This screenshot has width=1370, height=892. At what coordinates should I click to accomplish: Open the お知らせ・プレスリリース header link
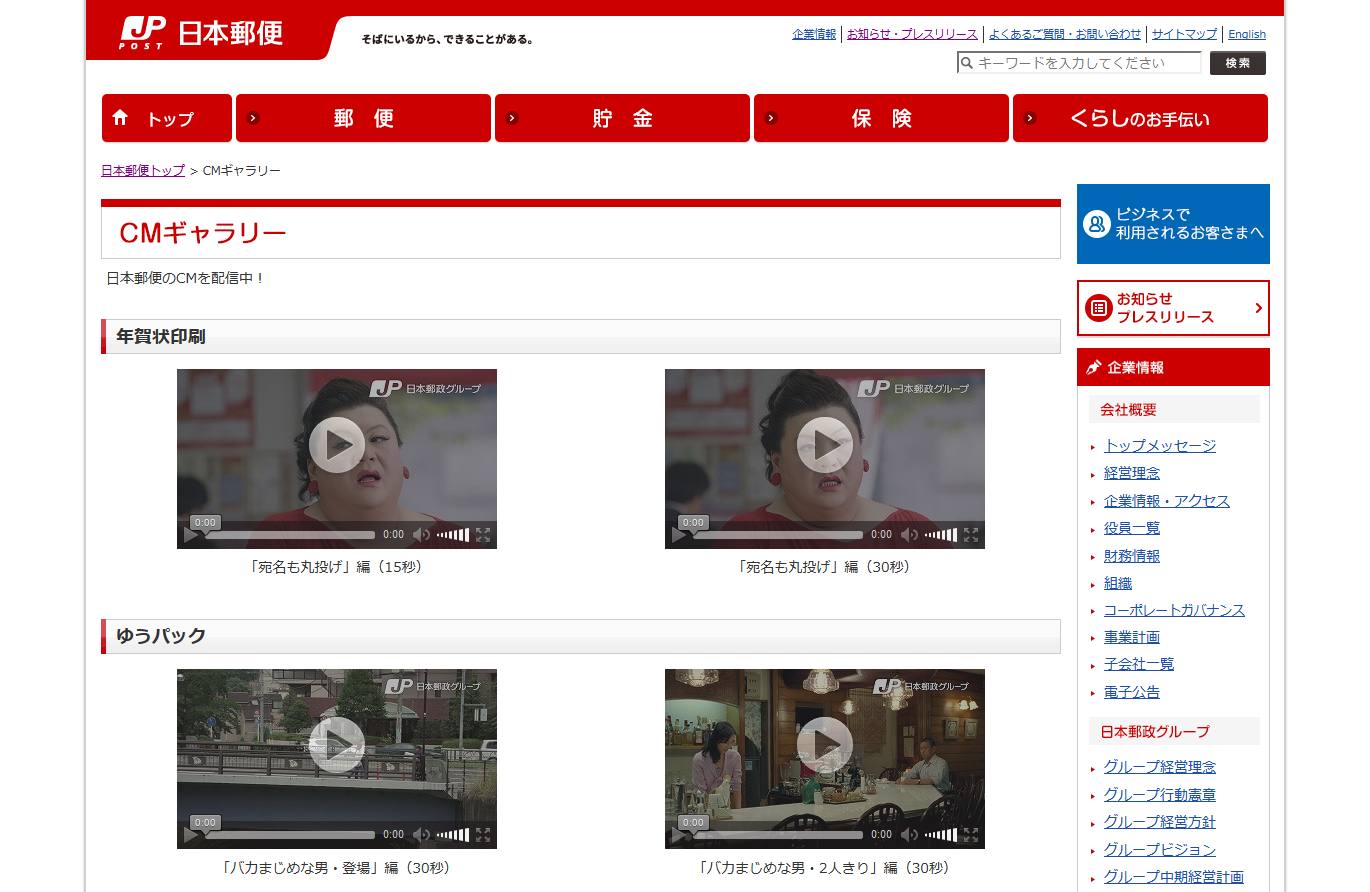(912, 34)
